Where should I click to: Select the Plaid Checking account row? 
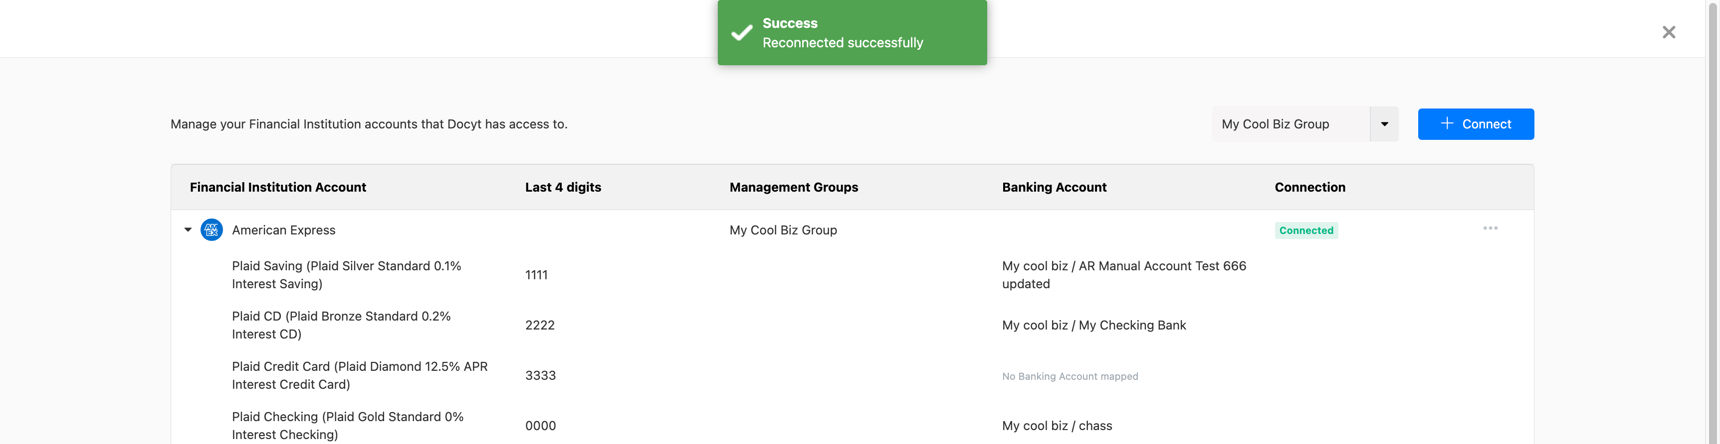click(347, 426)
